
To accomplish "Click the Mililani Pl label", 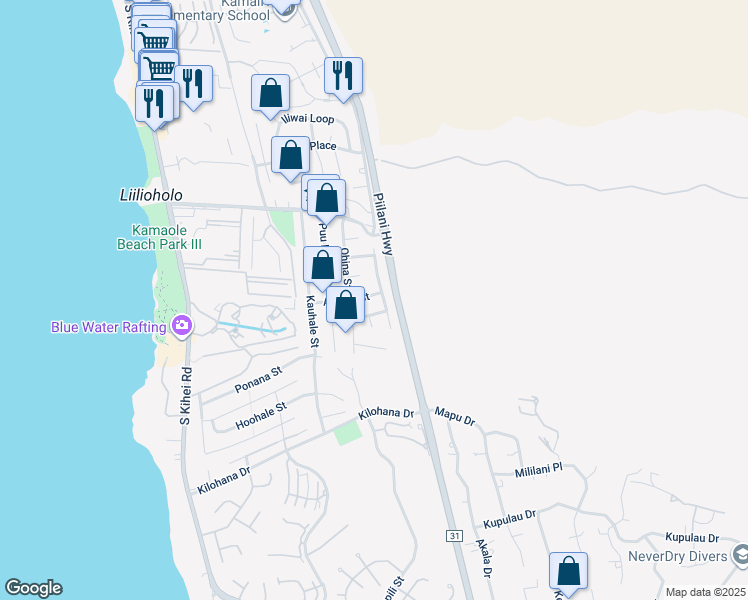I will coord(539,470).
